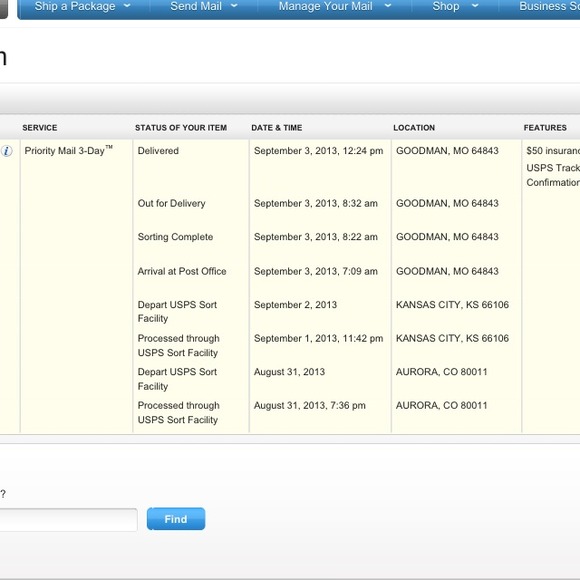Click the September 3, 2013, 8:22 am date

pos(316,237)
